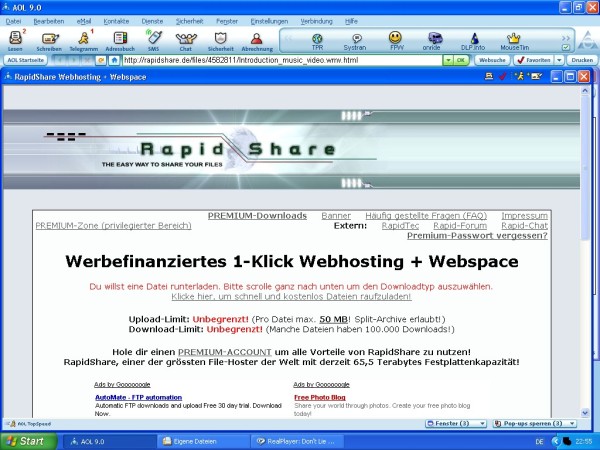
Task: Click the home icon beside address bar
Action: [x=114, y=60]
